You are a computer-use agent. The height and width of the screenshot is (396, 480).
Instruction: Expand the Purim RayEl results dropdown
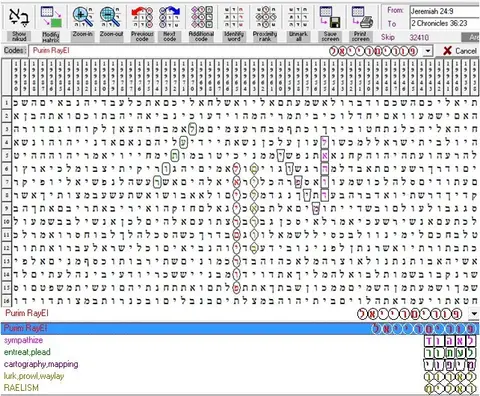474,313
